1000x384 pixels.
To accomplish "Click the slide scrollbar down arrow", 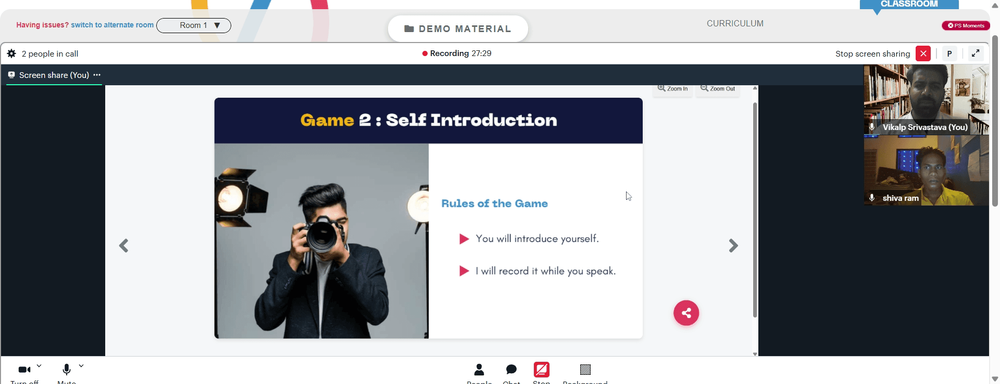I will 756,353.
